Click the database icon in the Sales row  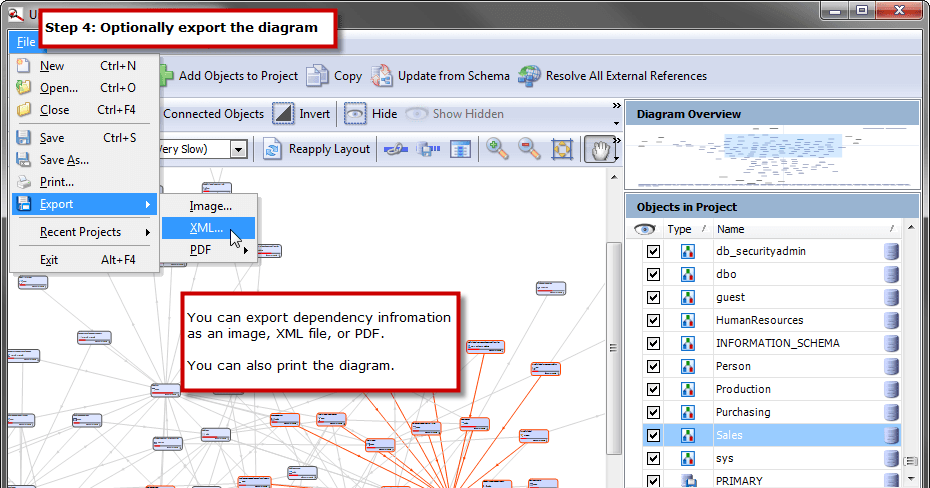(x=891, y=435)
